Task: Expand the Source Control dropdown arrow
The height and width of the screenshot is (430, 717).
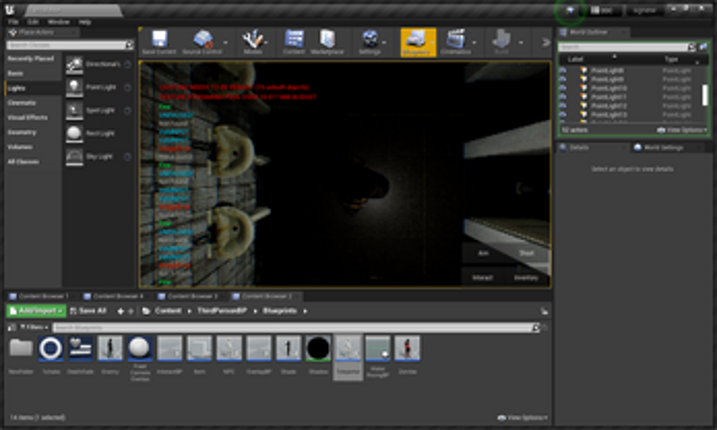Action: click(226, 43)
